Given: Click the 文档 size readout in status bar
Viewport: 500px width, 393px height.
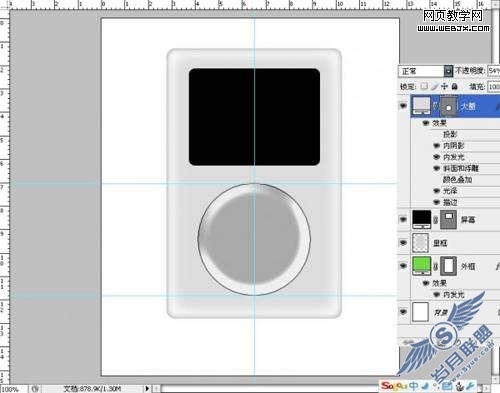Looking at the screenshot, I should [92, 389].
